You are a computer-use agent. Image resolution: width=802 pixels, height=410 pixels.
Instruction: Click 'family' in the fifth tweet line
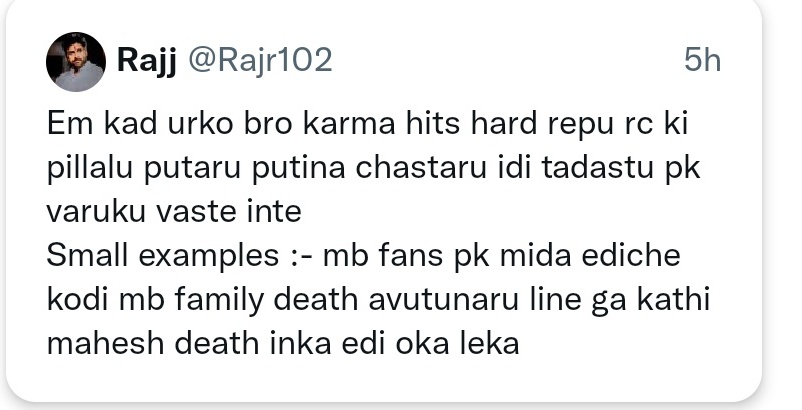(x=219, y=301)
